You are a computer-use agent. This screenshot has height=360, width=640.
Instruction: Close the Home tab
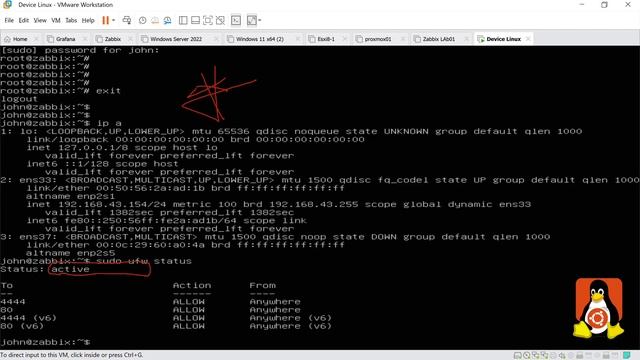tap(36, 39)
